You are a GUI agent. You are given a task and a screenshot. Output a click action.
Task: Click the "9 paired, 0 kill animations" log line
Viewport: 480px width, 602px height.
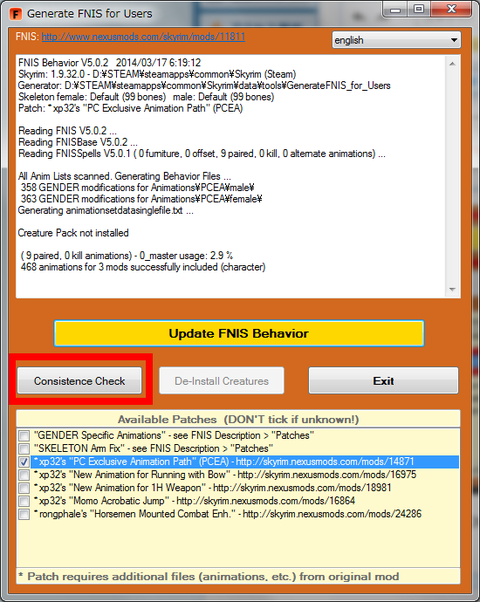[127, 256]
